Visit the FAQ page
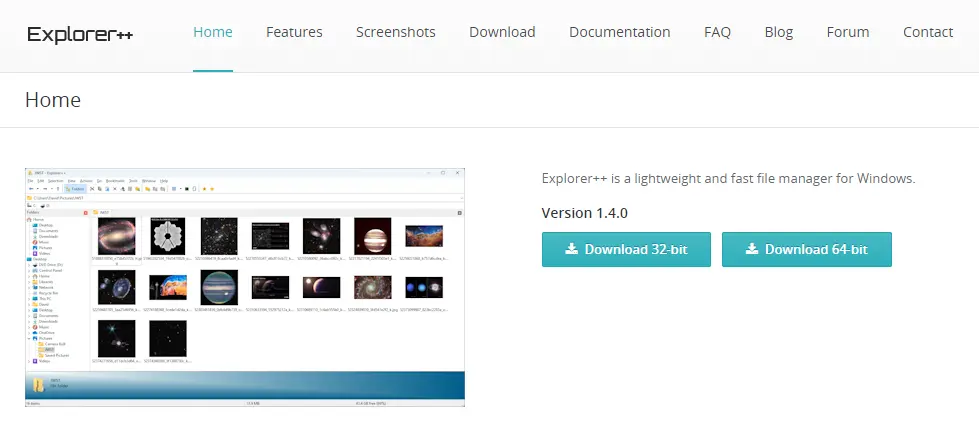The image size is (979, 425). pyautogui.click(x=717, y=32)
